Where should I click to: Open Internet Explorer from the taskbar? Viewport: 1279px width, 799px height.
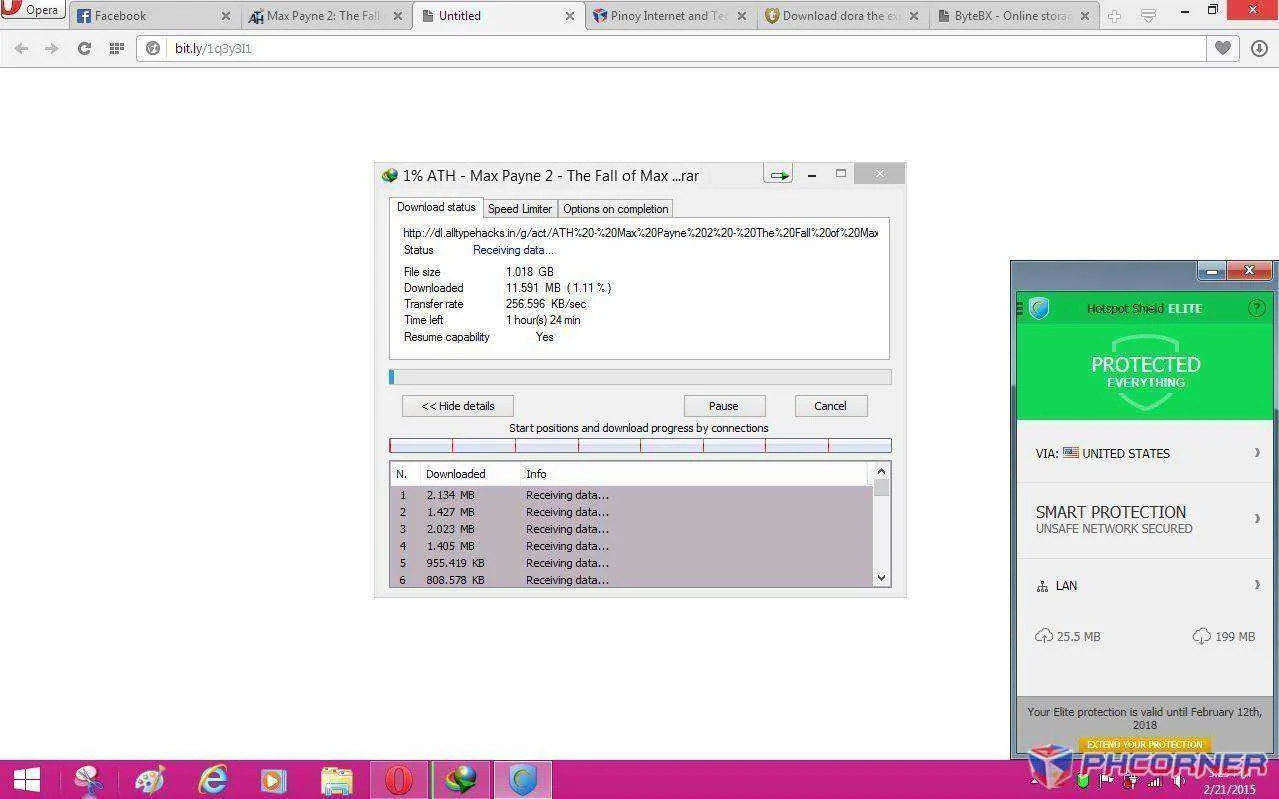click(212, 779)
